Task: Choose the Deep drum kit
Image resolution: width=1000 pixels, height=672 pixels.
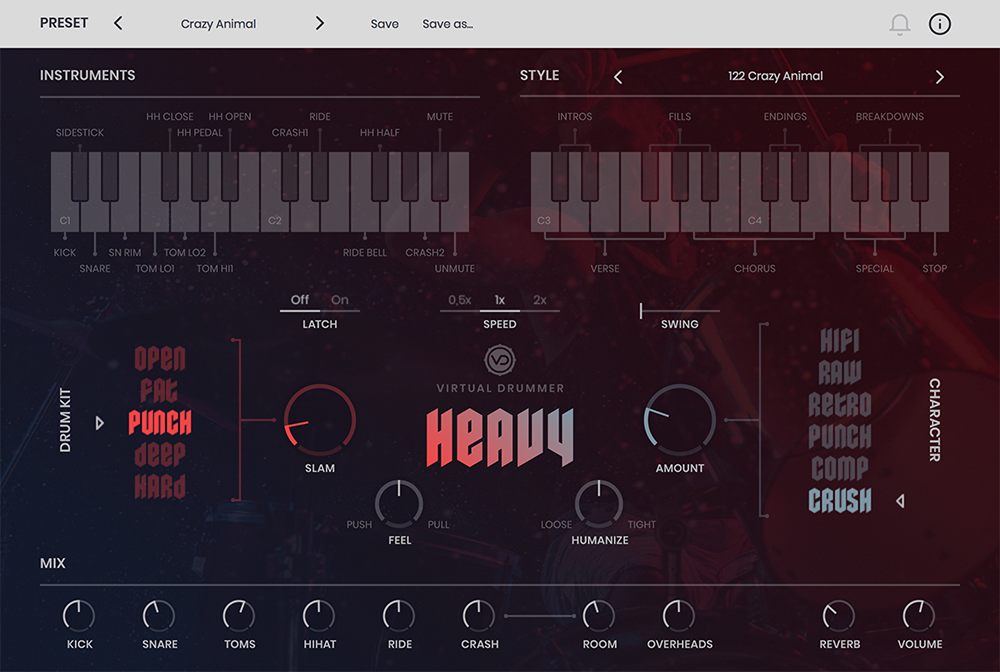Action: click(x=160, y=455)
